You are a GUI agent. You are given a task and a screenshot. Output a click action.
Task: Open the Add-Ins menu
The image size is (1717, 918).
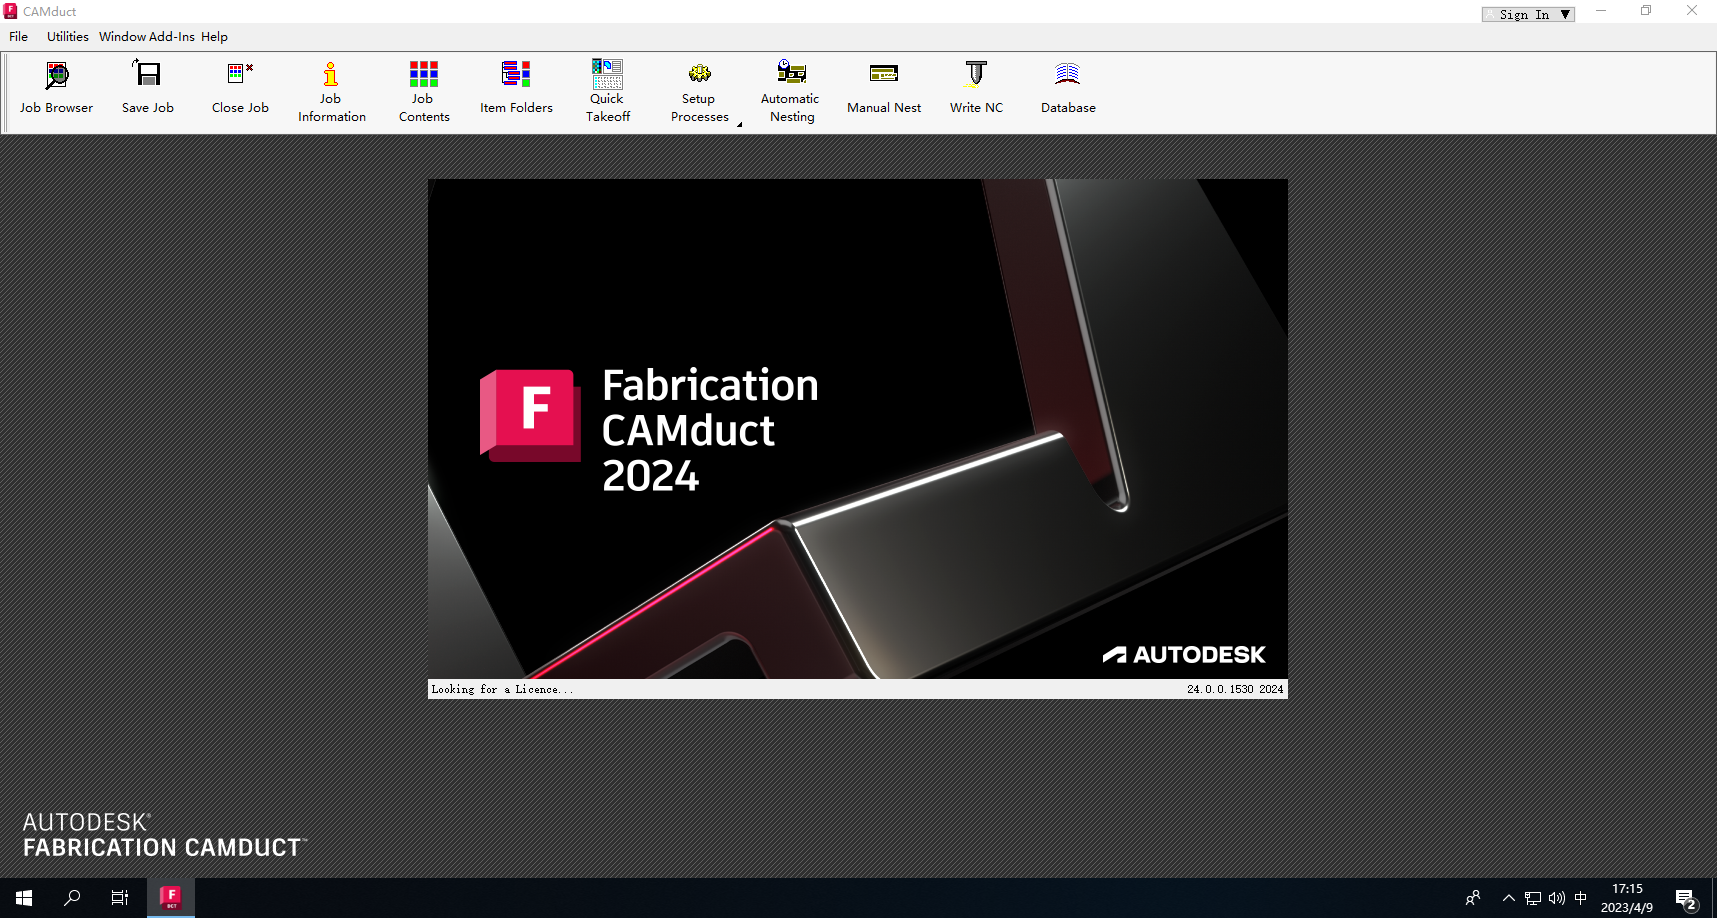coord(172,37)
